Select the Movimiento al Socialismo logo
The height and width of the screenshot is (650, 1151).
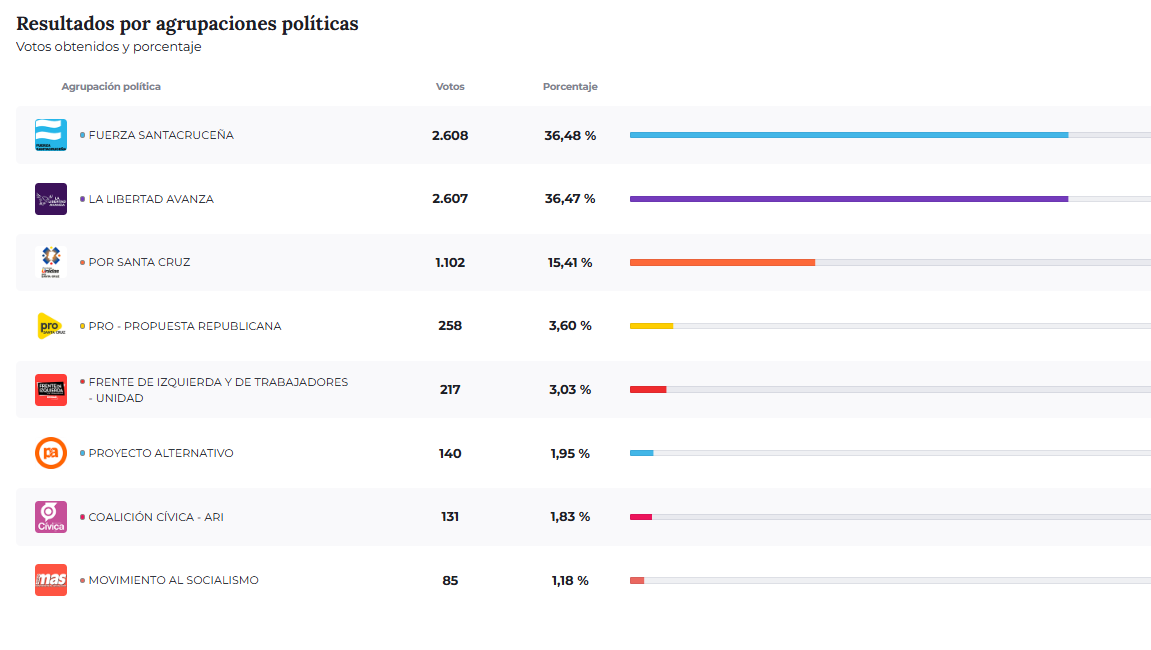50,579
